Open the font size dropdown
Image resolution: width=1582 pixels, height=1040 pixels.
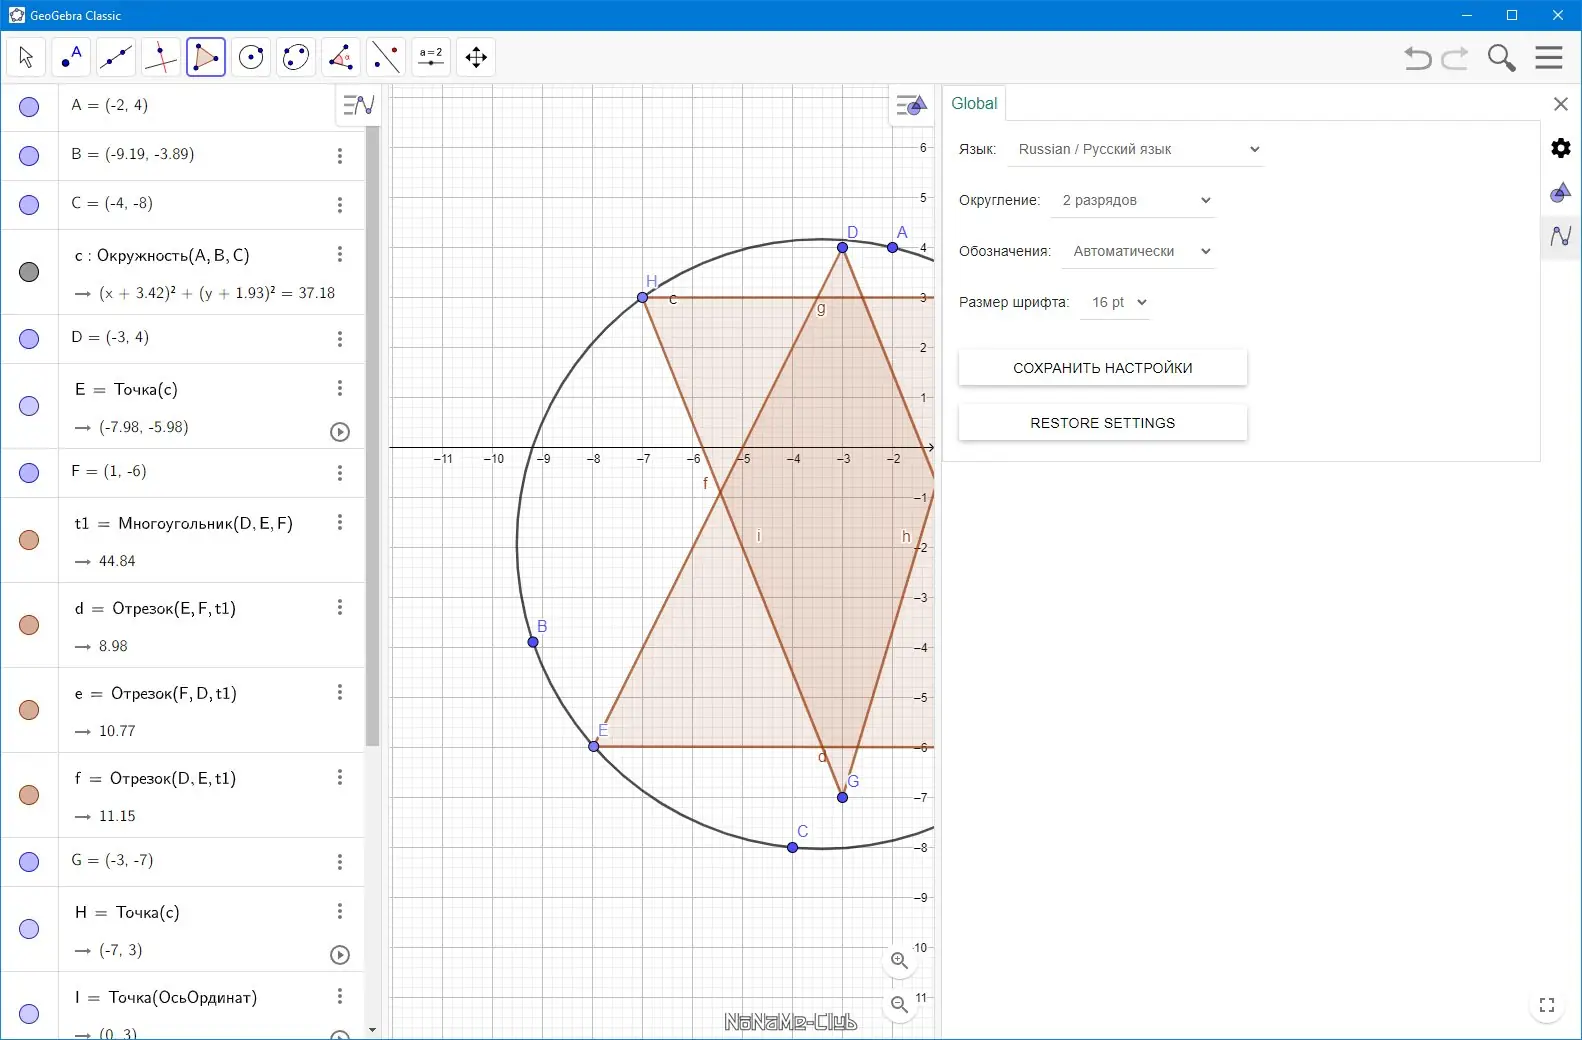coord(1116,302)
